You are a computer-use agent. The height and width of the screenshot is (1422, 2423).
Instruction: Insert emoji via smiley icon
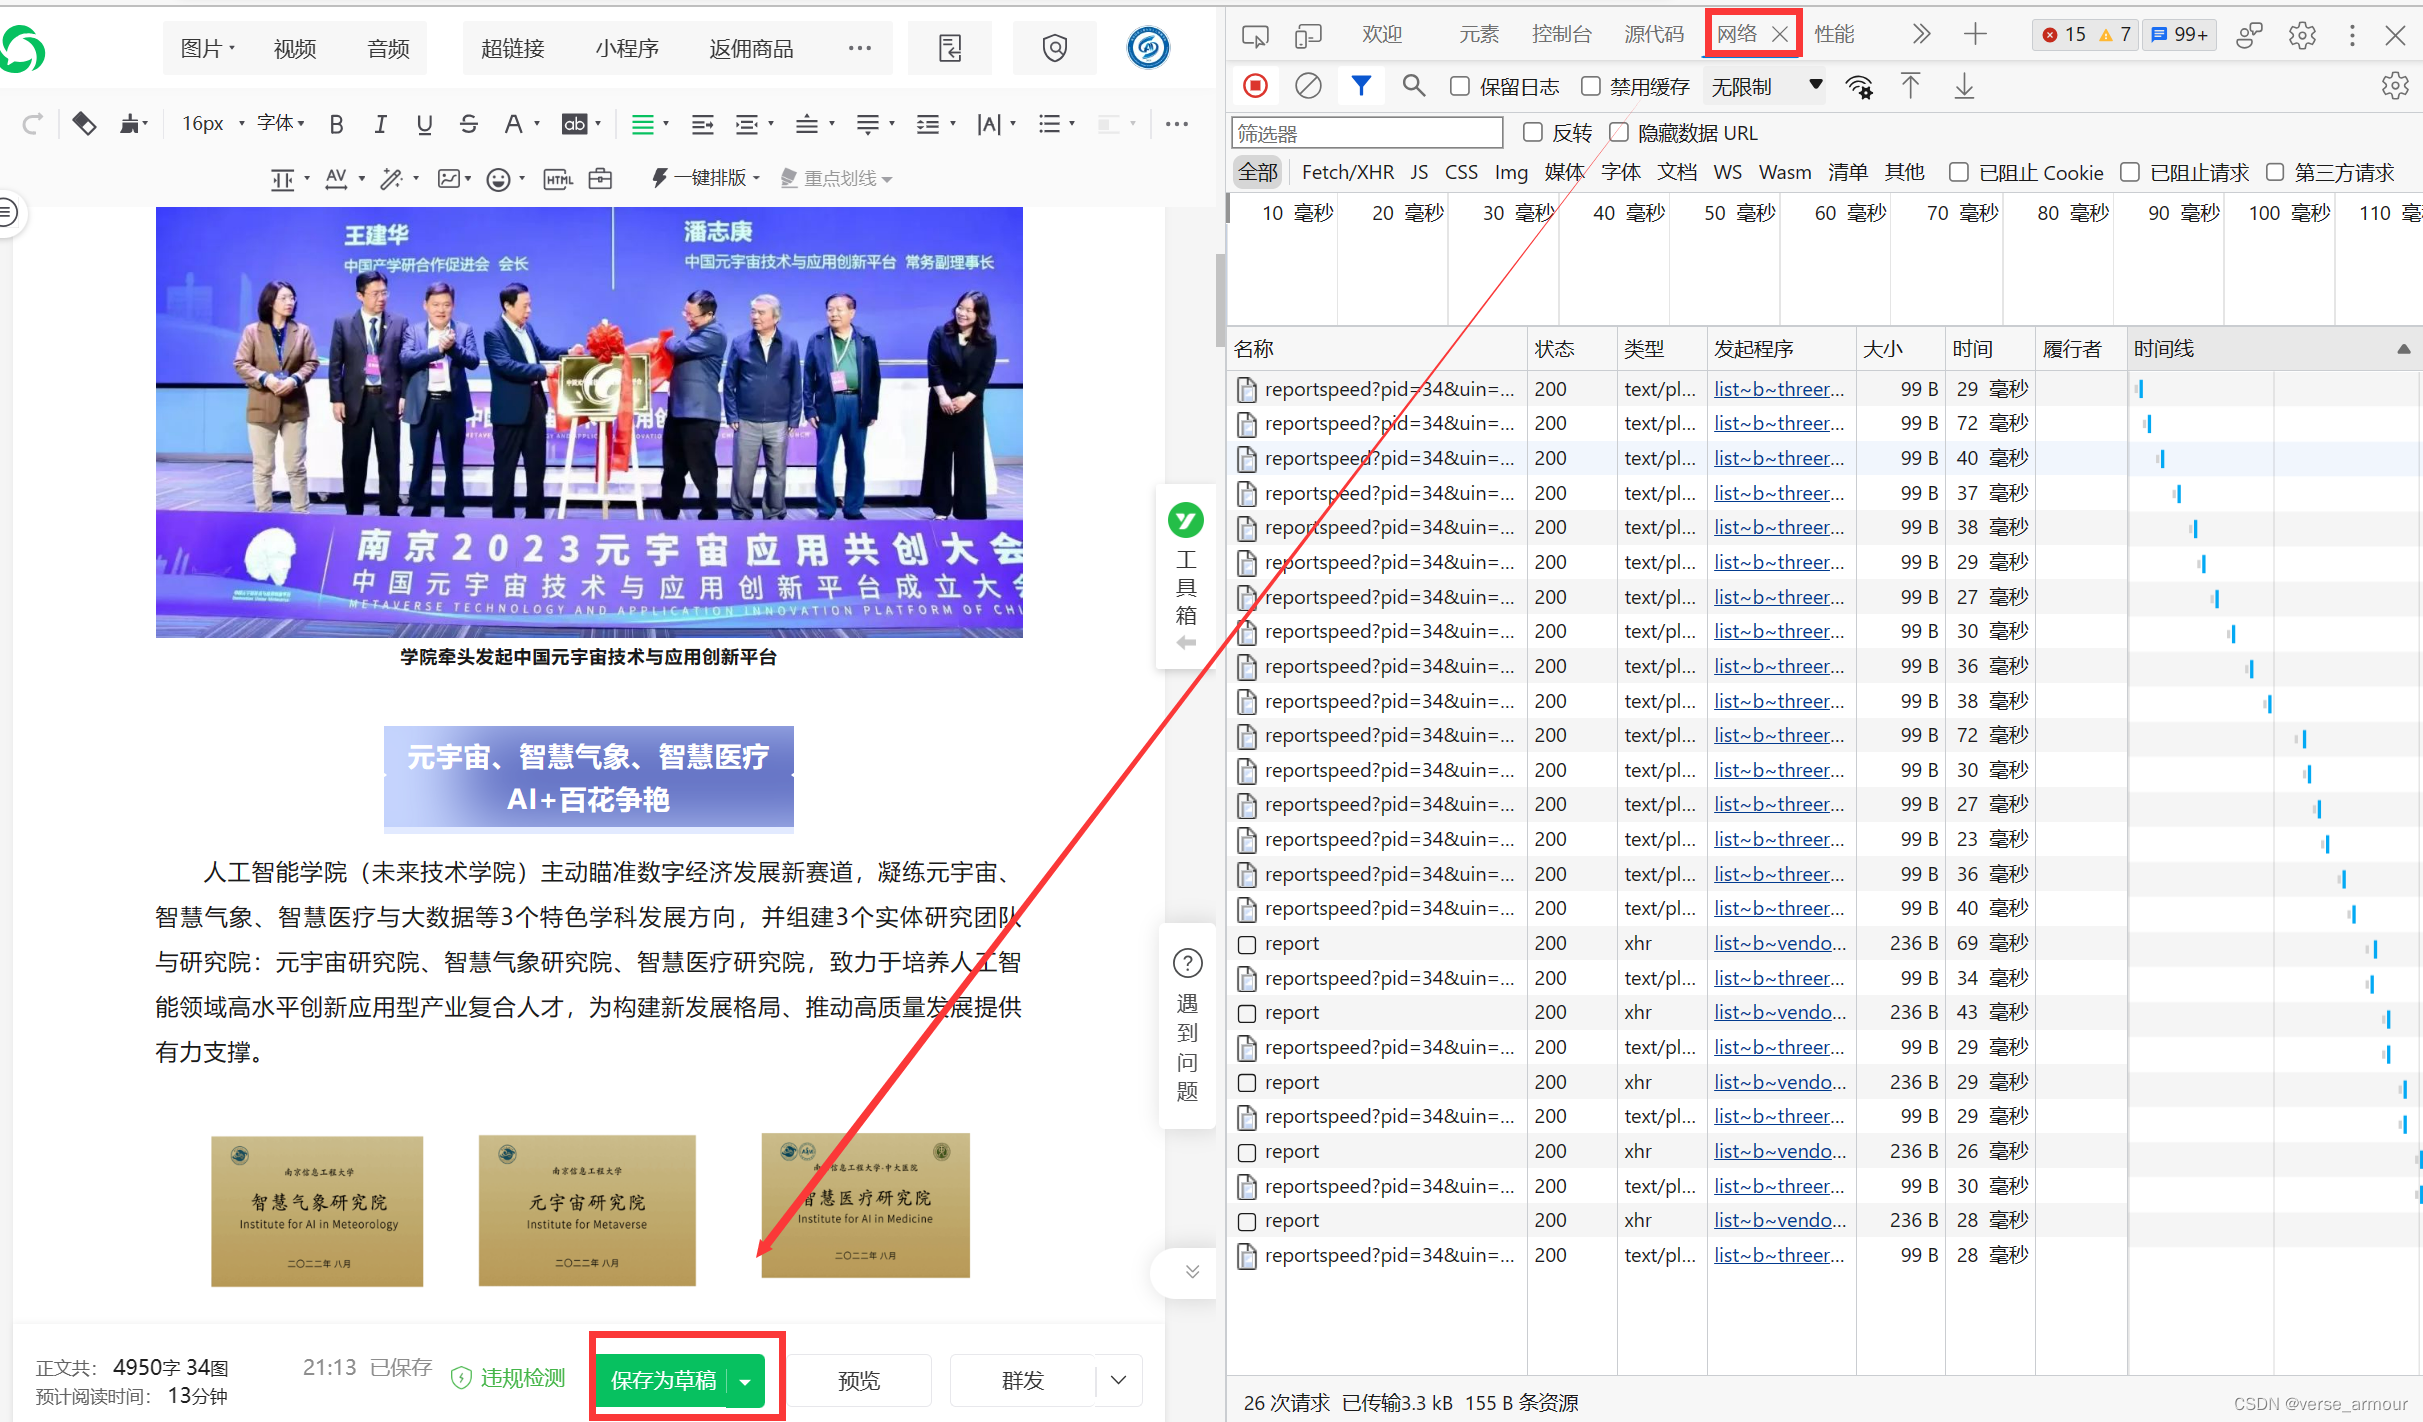[x=497, y=179]
